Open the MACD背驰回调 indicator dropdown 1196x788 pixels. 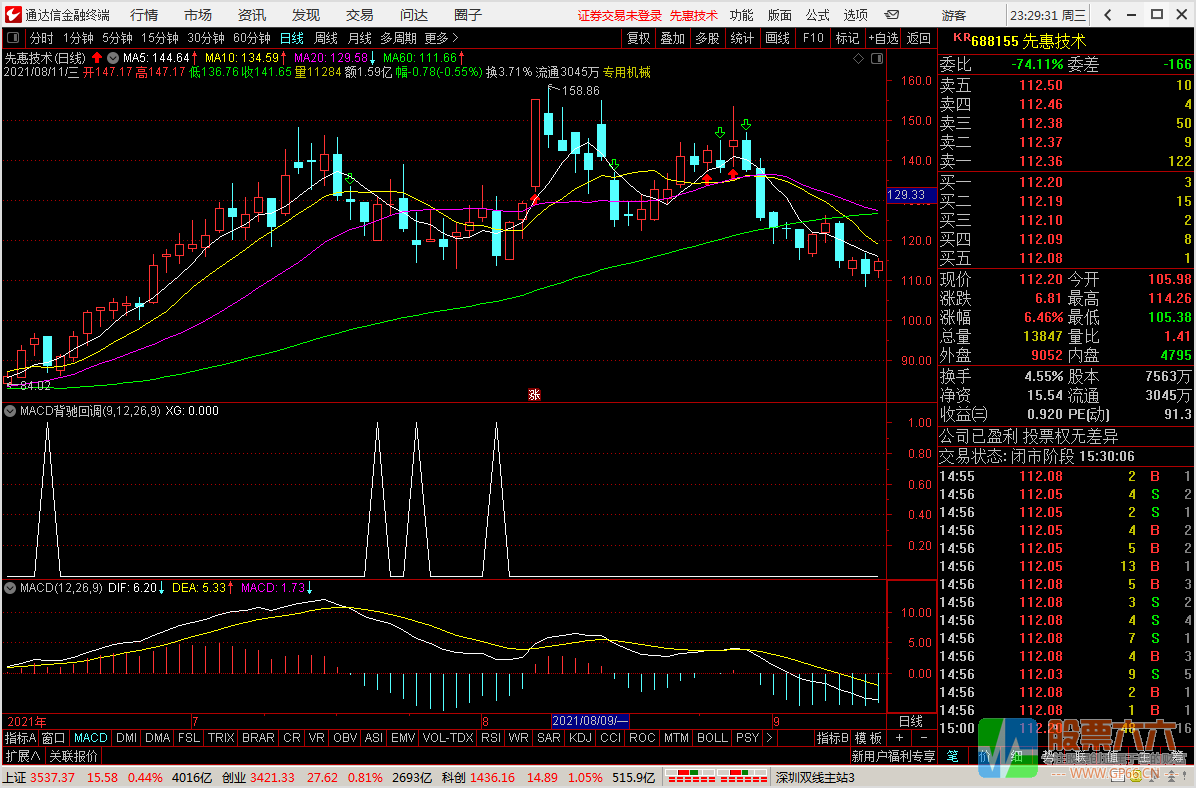point(11,410)
